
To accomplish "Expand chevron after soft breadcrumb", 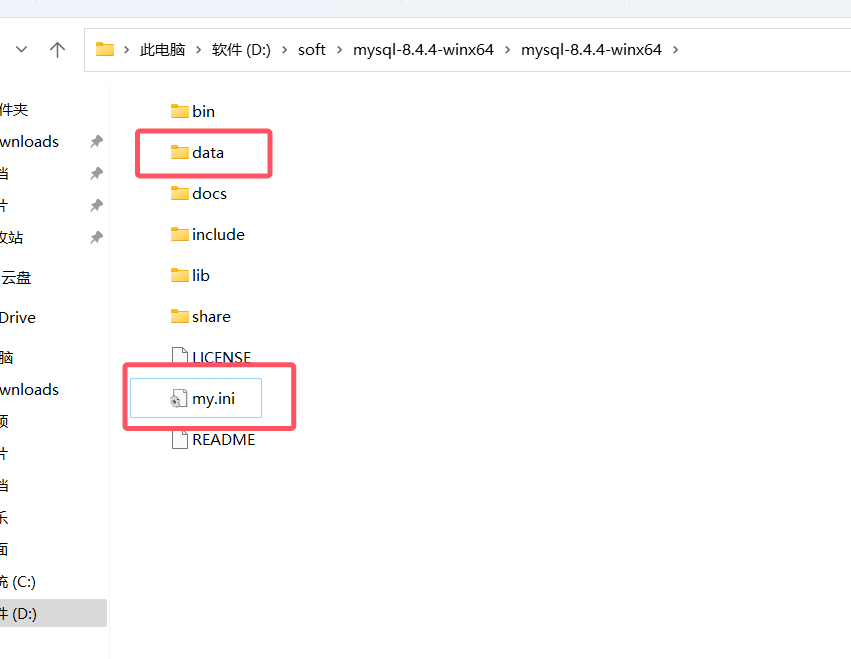I will coord(340,50).
